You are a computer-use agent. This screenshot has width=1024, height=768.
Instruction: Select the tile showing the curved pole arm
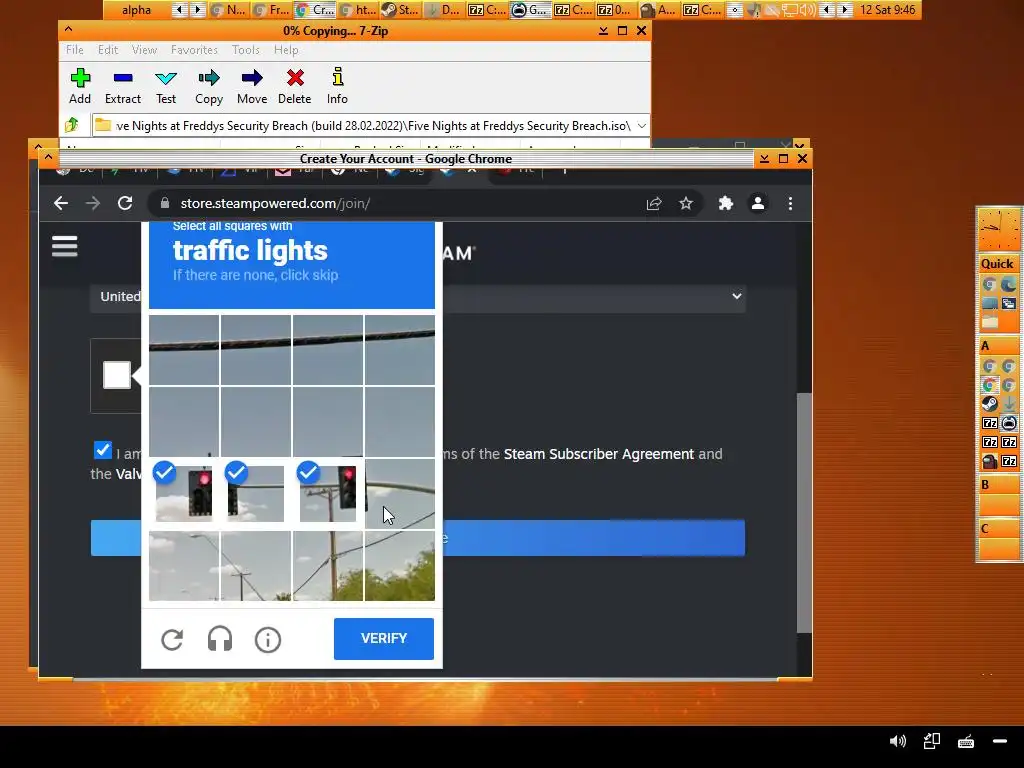400,493
